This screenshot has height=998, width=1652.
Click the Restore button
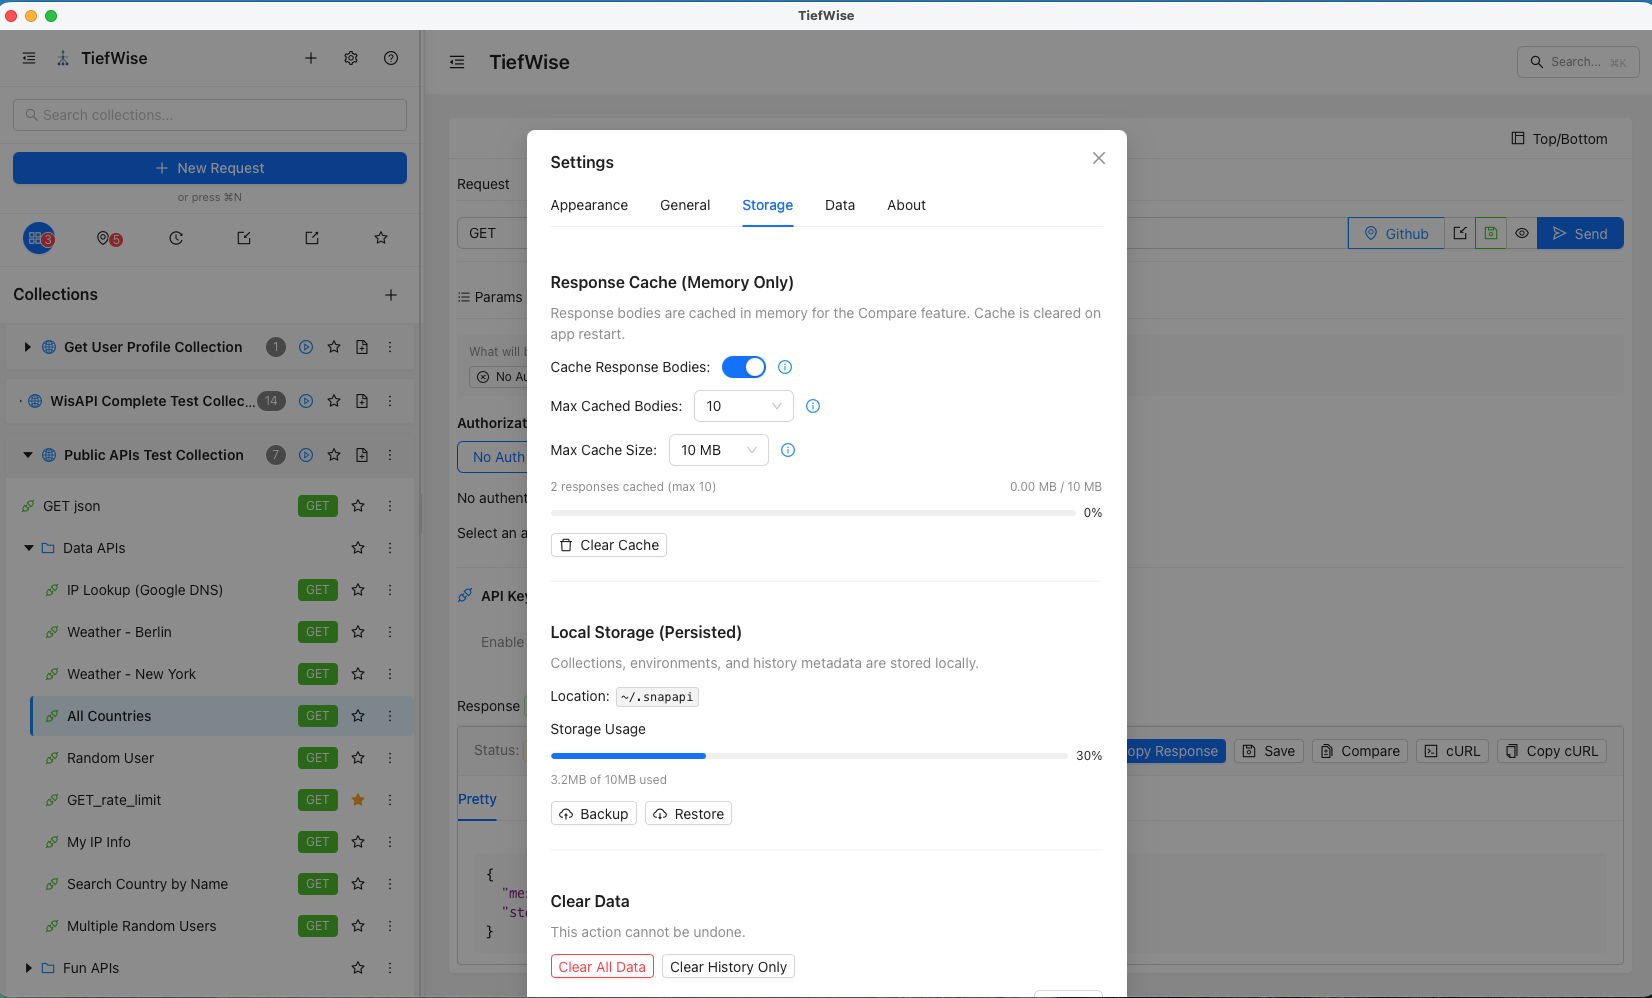click(688, 814)
